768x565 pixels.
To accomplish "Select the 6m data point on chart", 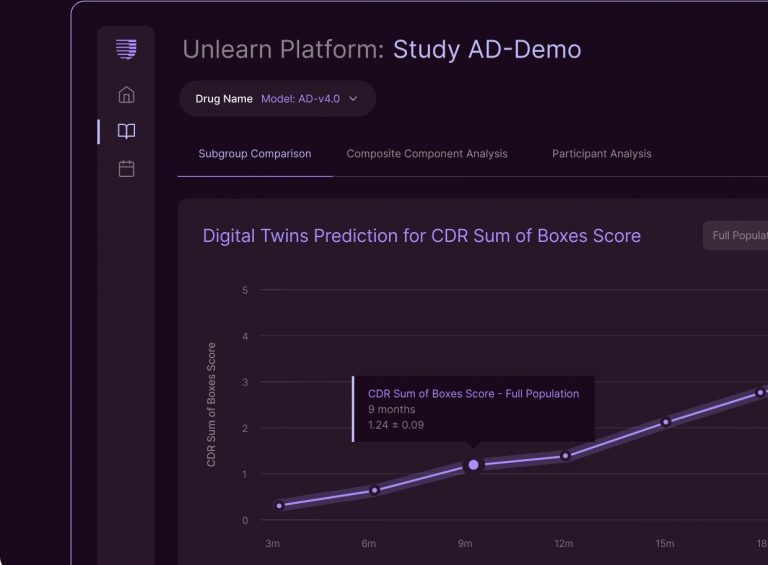I will tap(375, 490).
